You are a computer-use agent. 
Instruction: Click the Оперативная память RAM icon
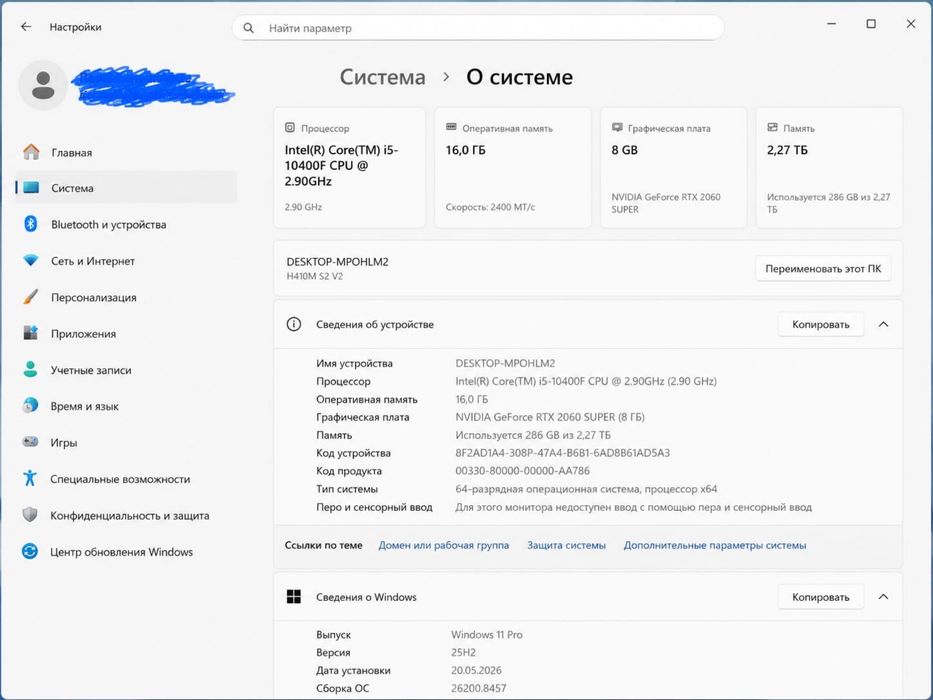451,127
